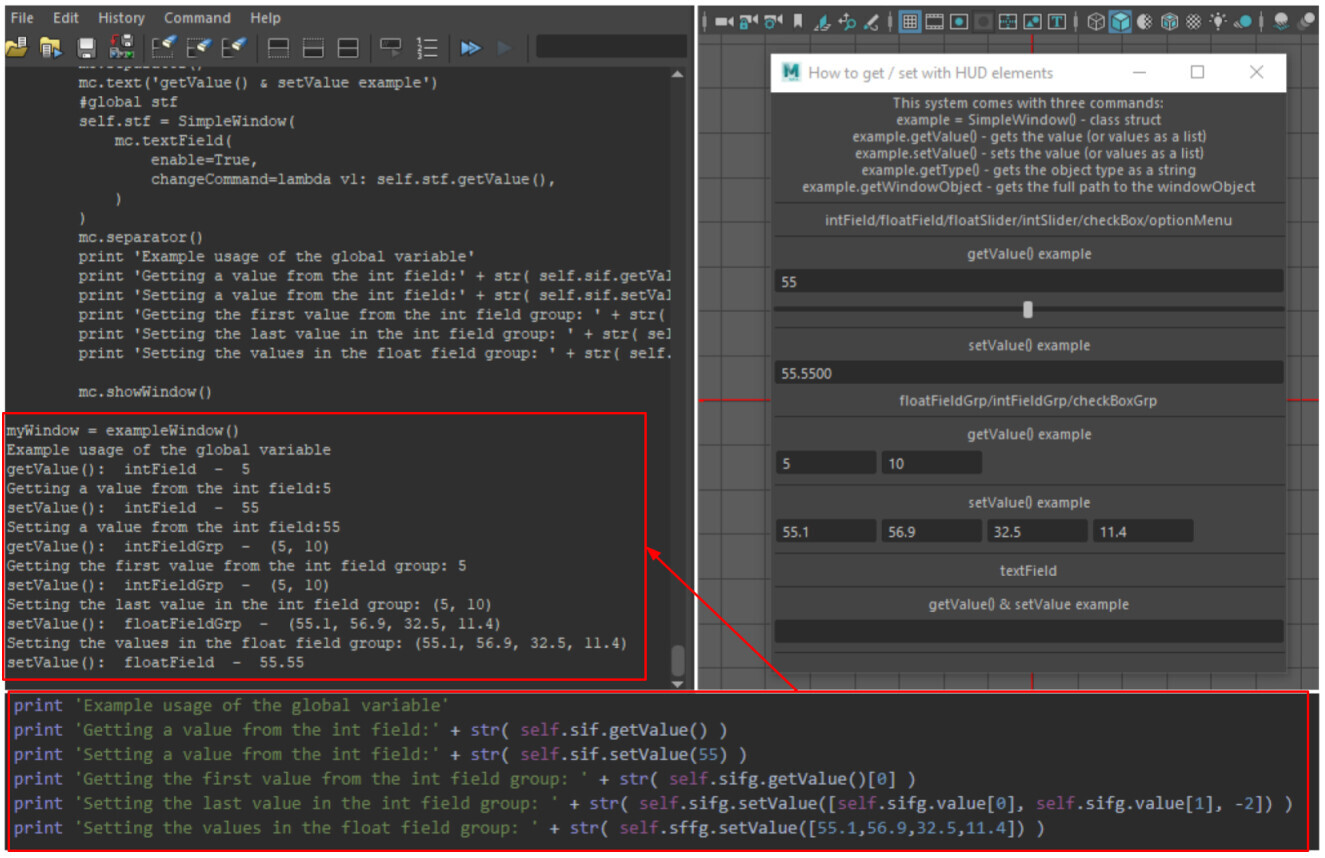1325x858 pixels.
Task: Click the Clear All eraser icon
Action: 233,47
